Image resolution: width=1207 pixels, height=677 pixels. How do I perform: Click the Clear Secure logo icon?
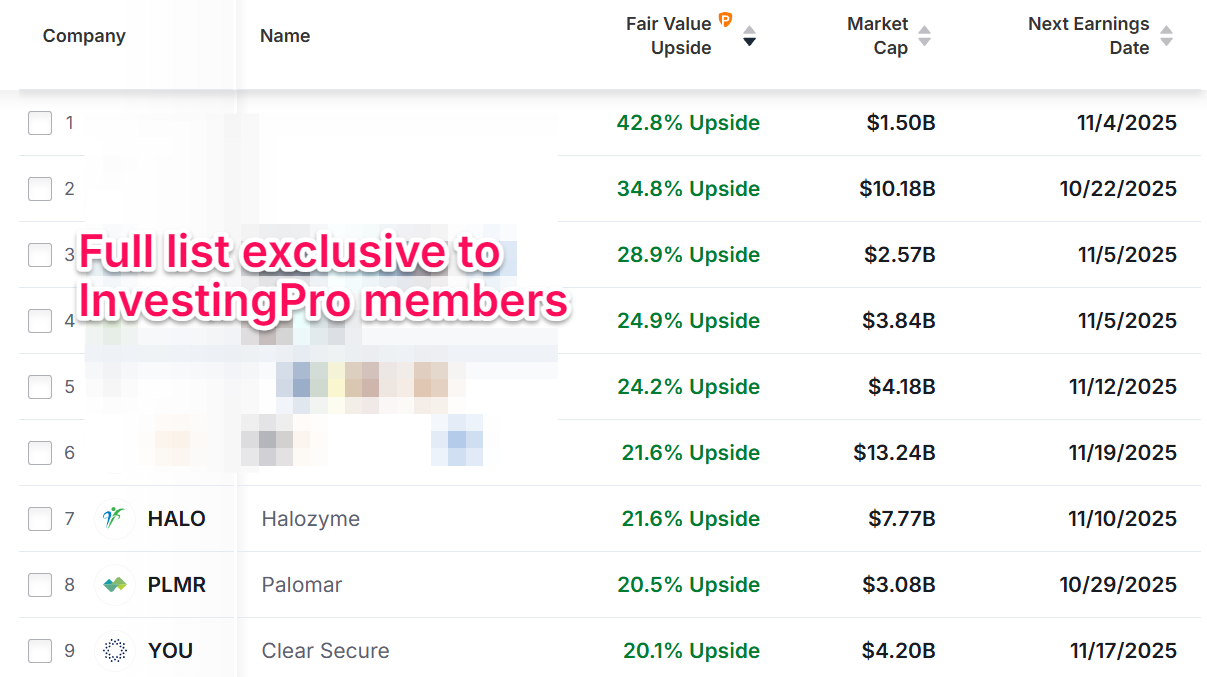pyautogui.click(x=115, y=651)
